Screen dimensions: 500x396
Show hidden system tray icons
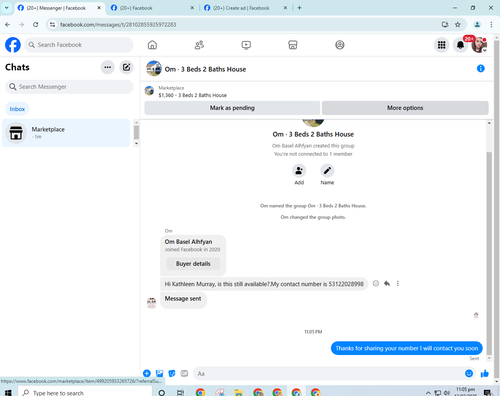(x=428, y=393)
